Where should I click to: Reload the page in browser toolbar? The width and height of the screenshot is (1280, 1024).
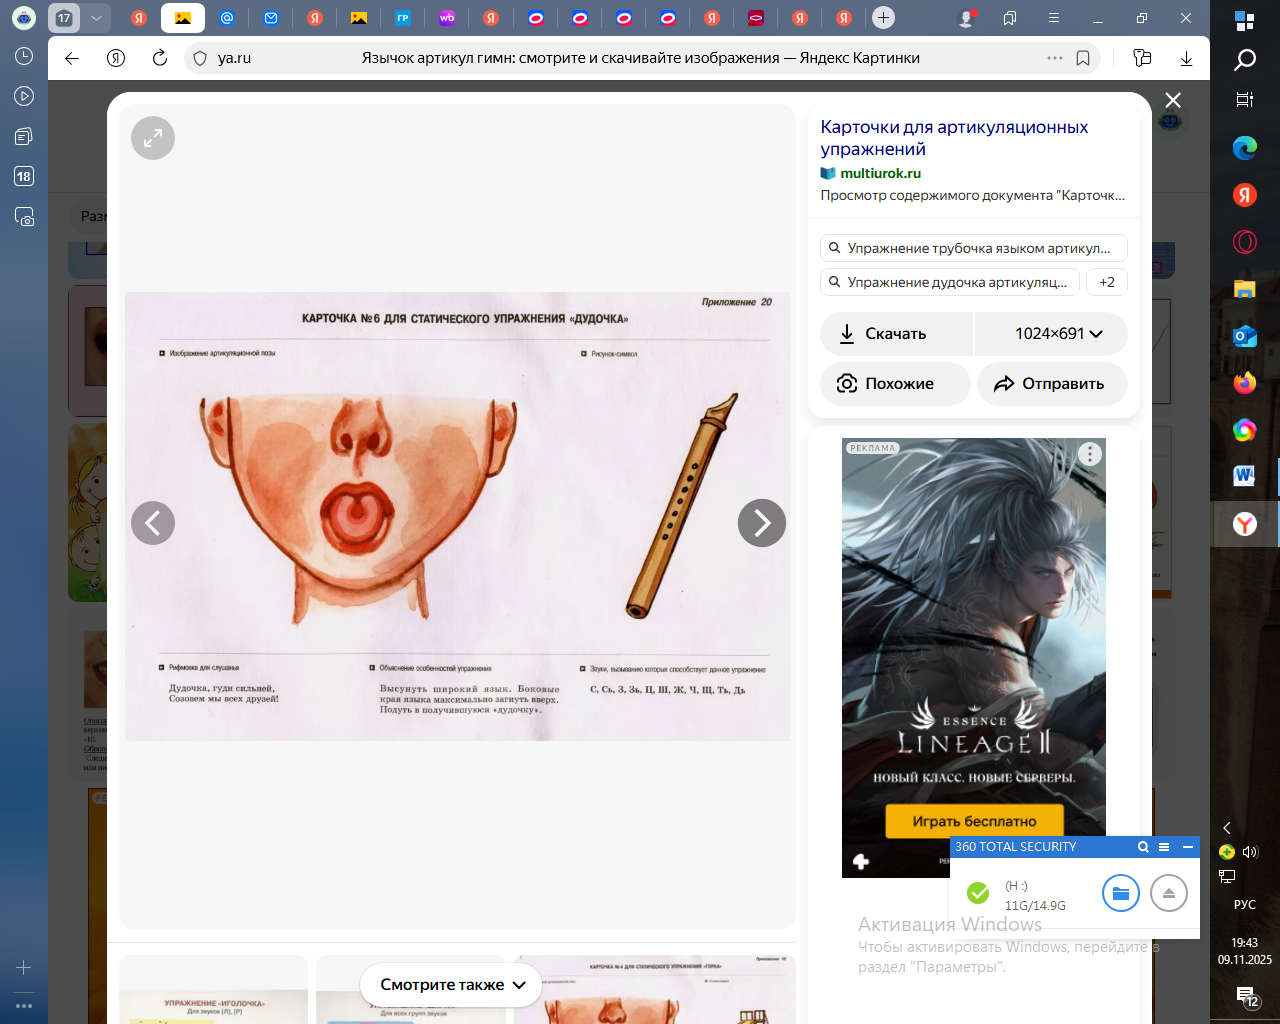click(x=160, y=58)
